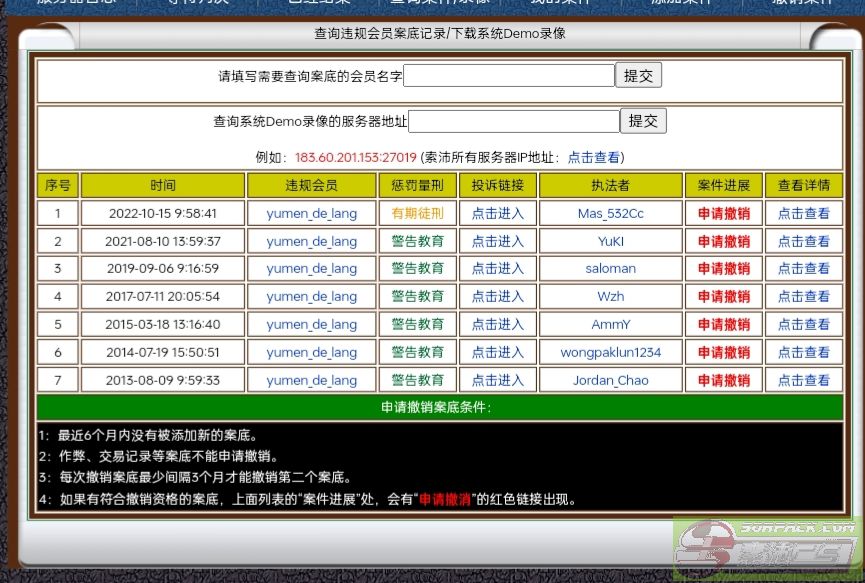Click 申请撤销 for the case handled by saloman
This screenshot has width=865, height=583.
click(x=723, y=269)
